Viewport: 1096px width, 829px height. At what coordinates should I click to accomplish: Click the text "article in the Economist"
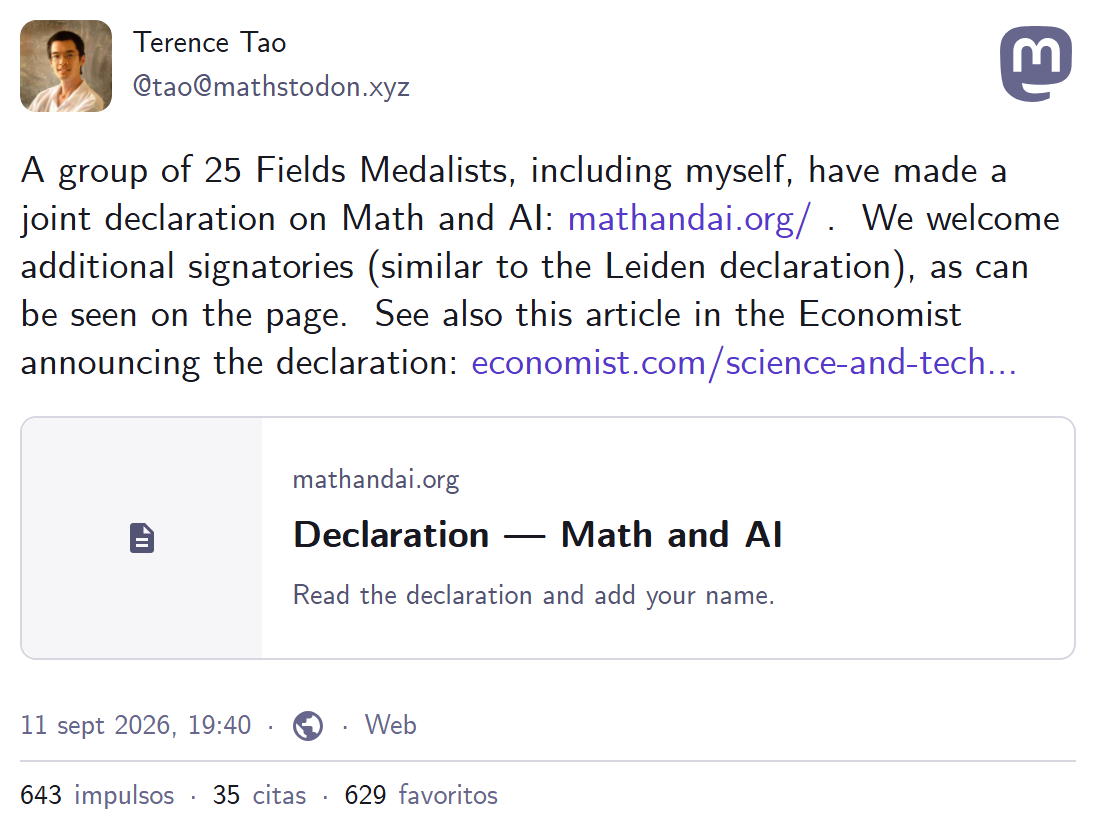773,315
